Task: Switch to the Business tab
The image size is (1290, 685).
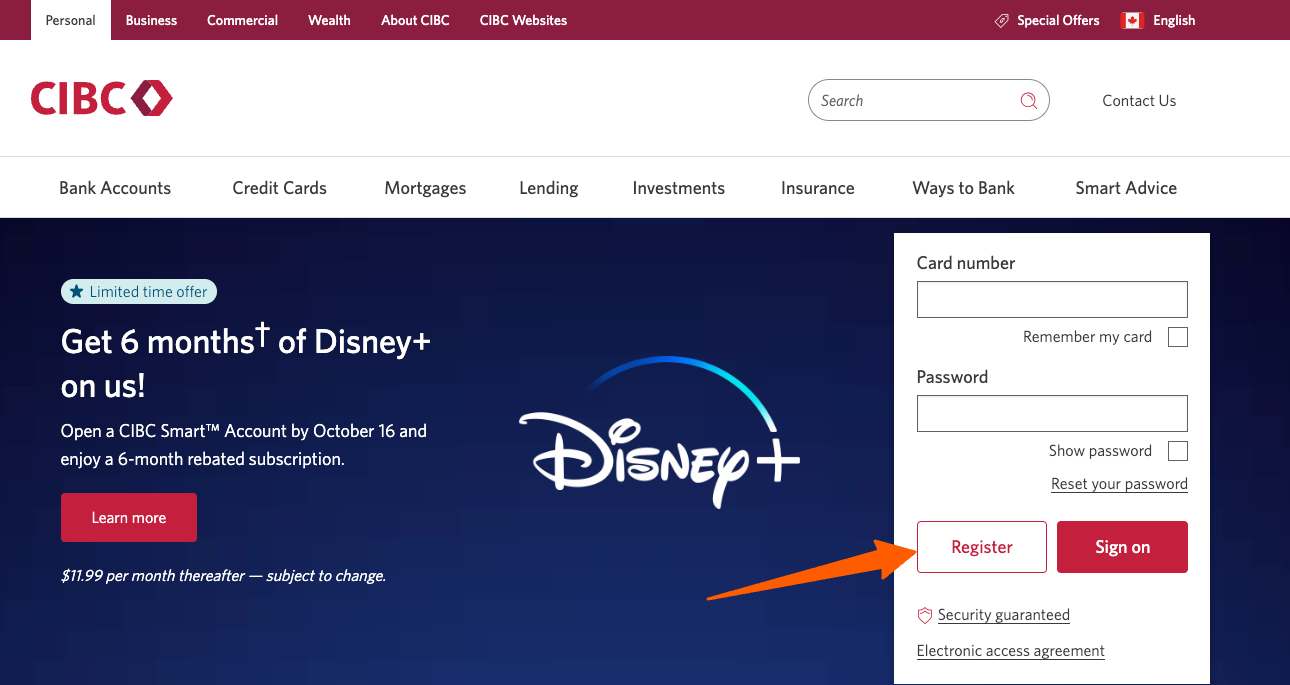Action: 150,20
